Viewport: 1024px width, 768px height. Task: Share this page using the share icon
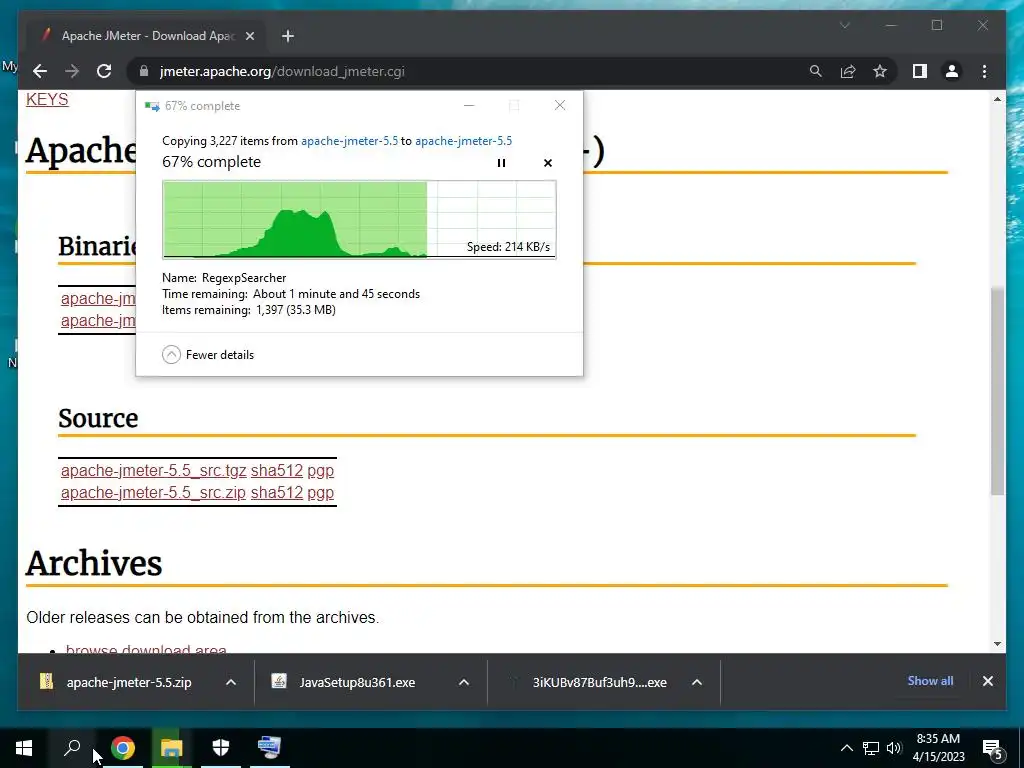(x=848, y=71)
